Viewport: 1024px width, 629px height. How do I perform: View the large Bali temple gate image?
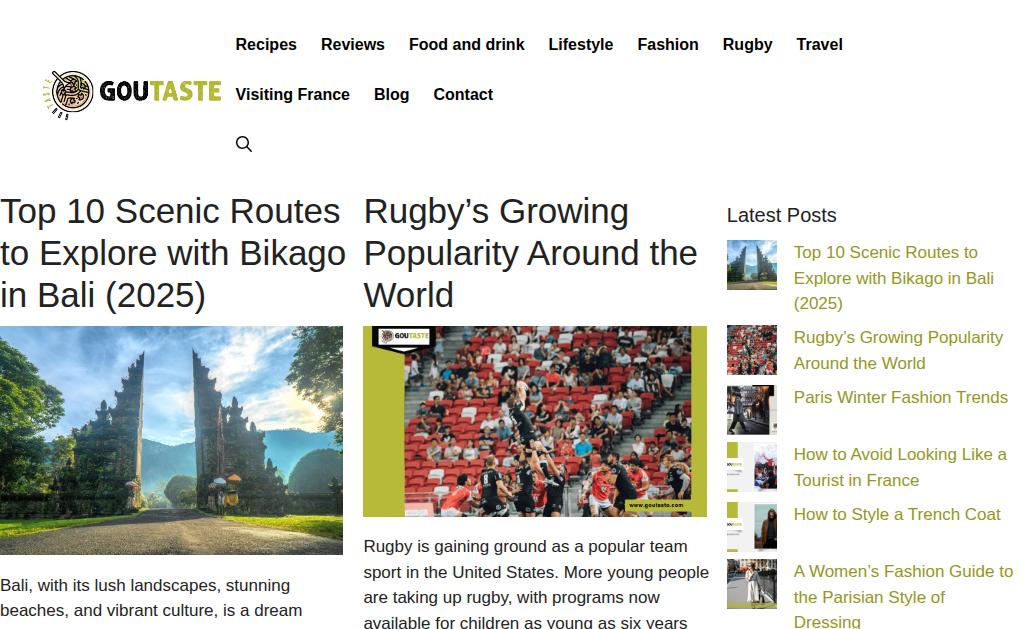(171, 440)
